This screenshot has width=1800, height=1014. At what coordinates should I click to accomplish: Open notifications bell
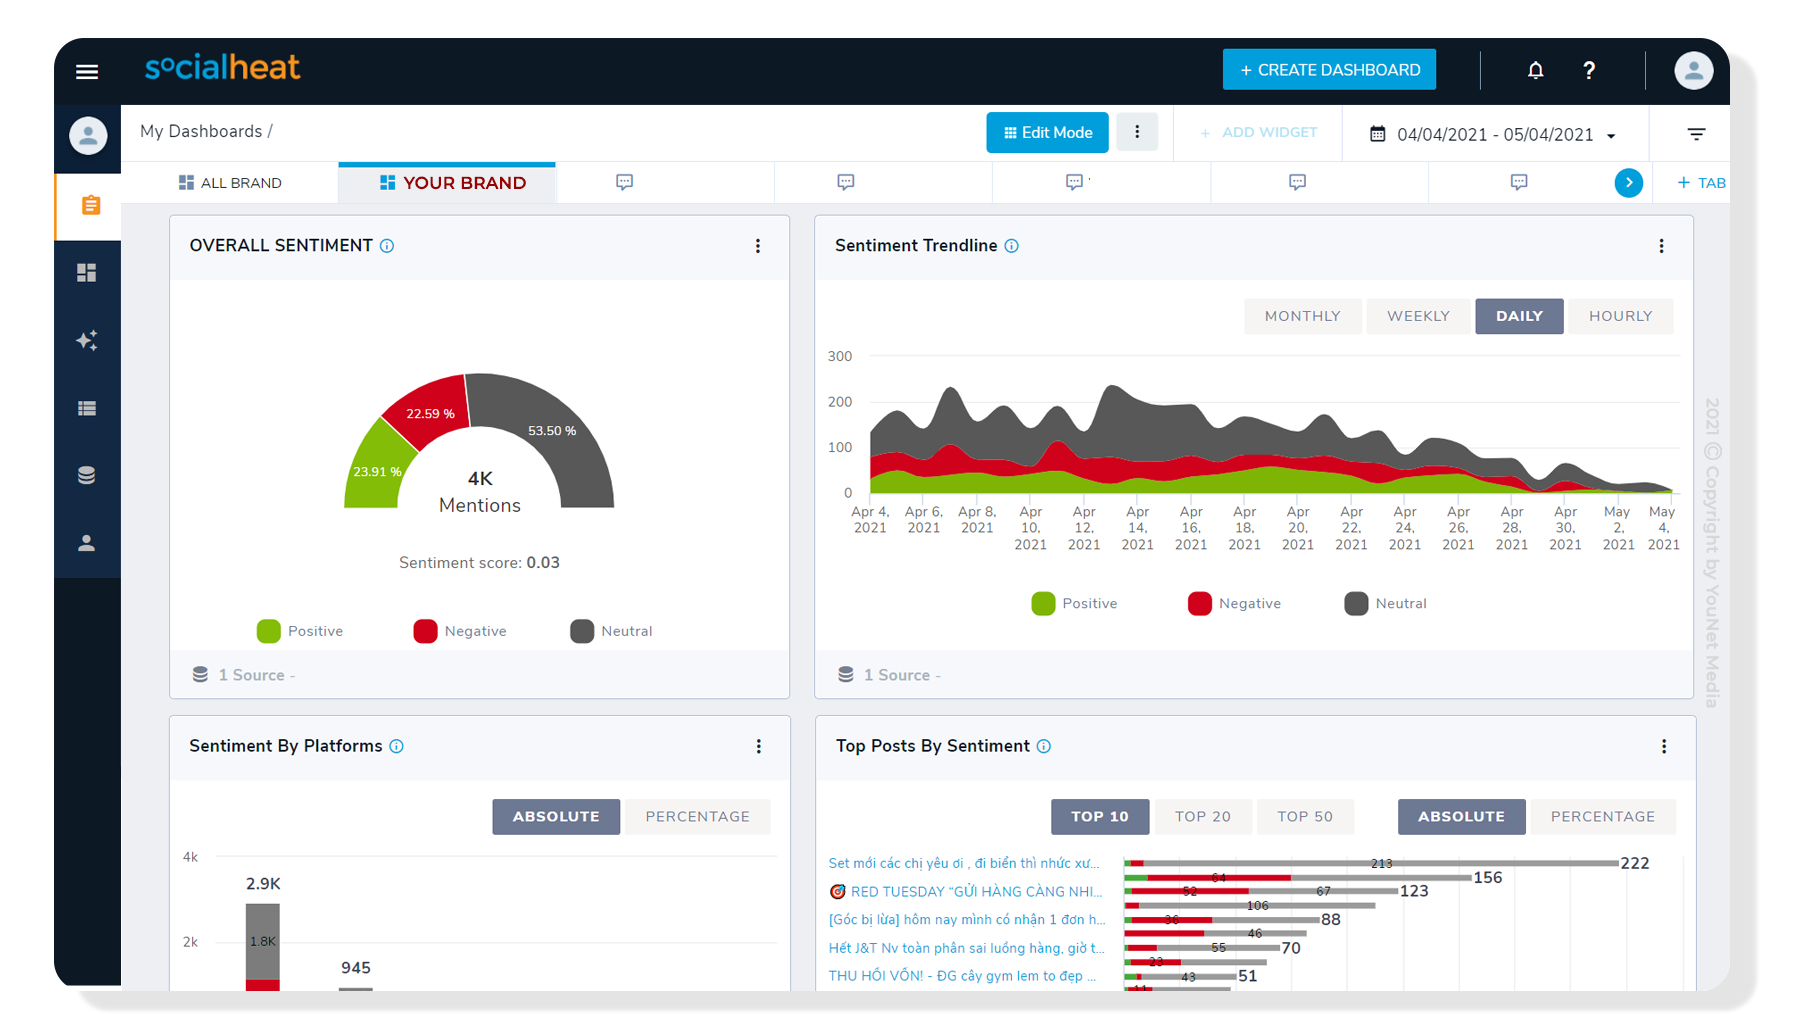tap(1535, 70)
